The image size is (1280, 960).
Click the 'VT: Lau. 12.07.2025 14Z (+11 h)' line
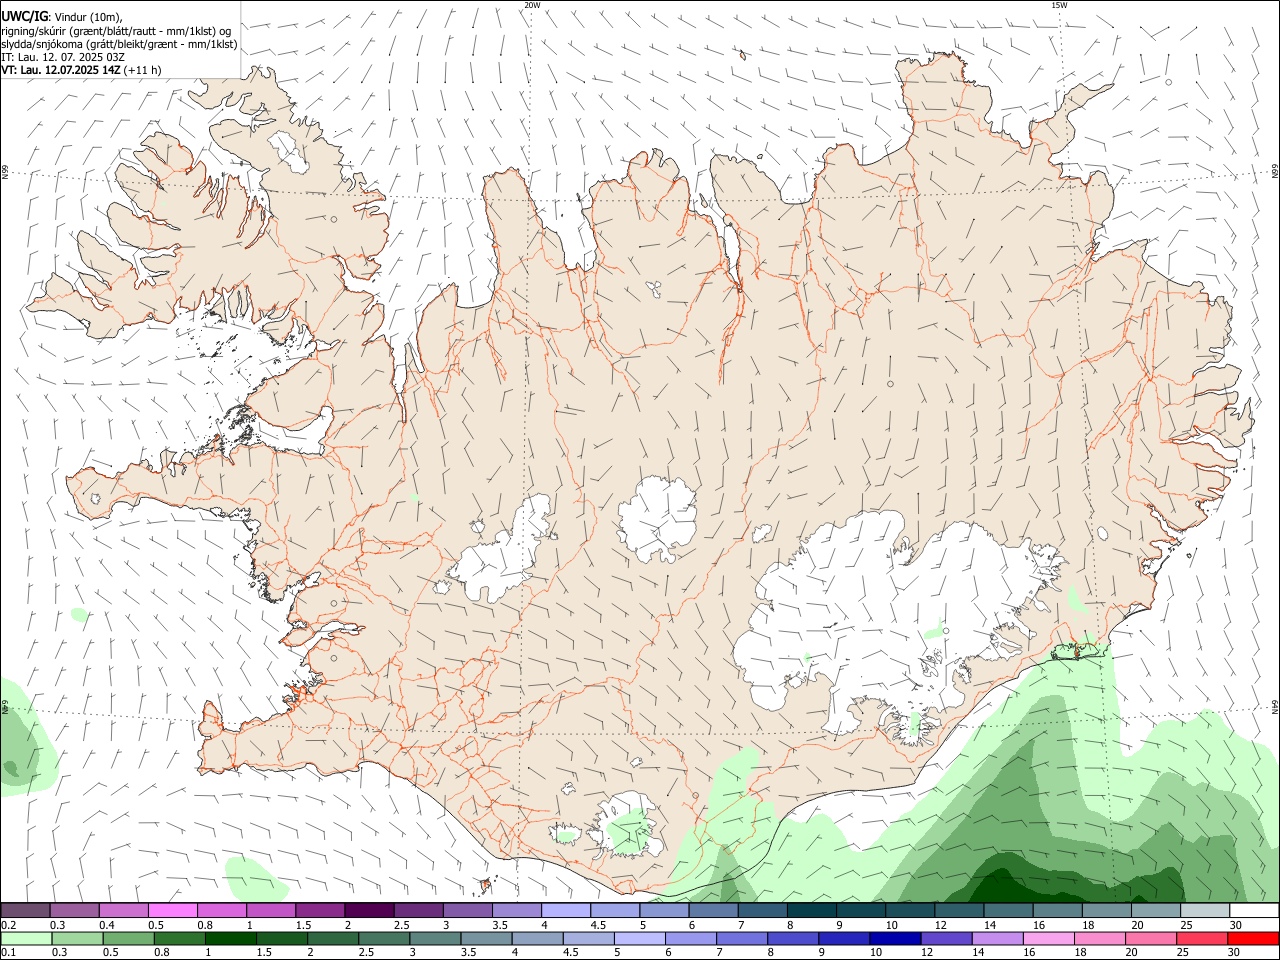(81, 70)
